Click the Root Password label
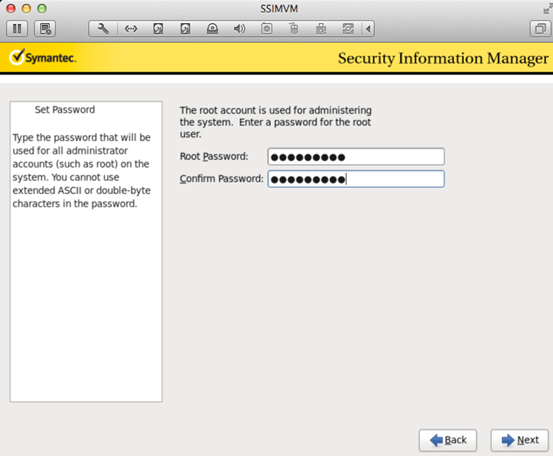This screenshot has width=553, height=456. coord(214,156)
